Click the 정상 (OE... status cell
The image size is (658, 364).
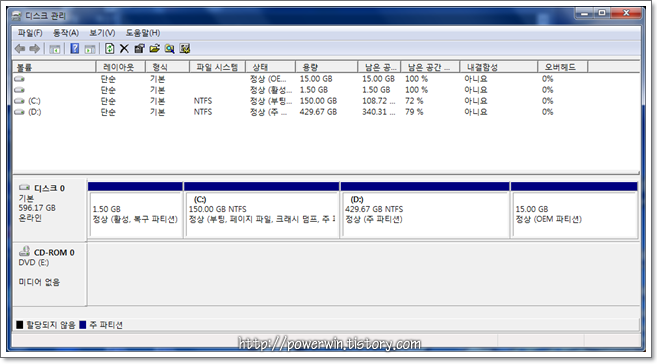point(268,79)
